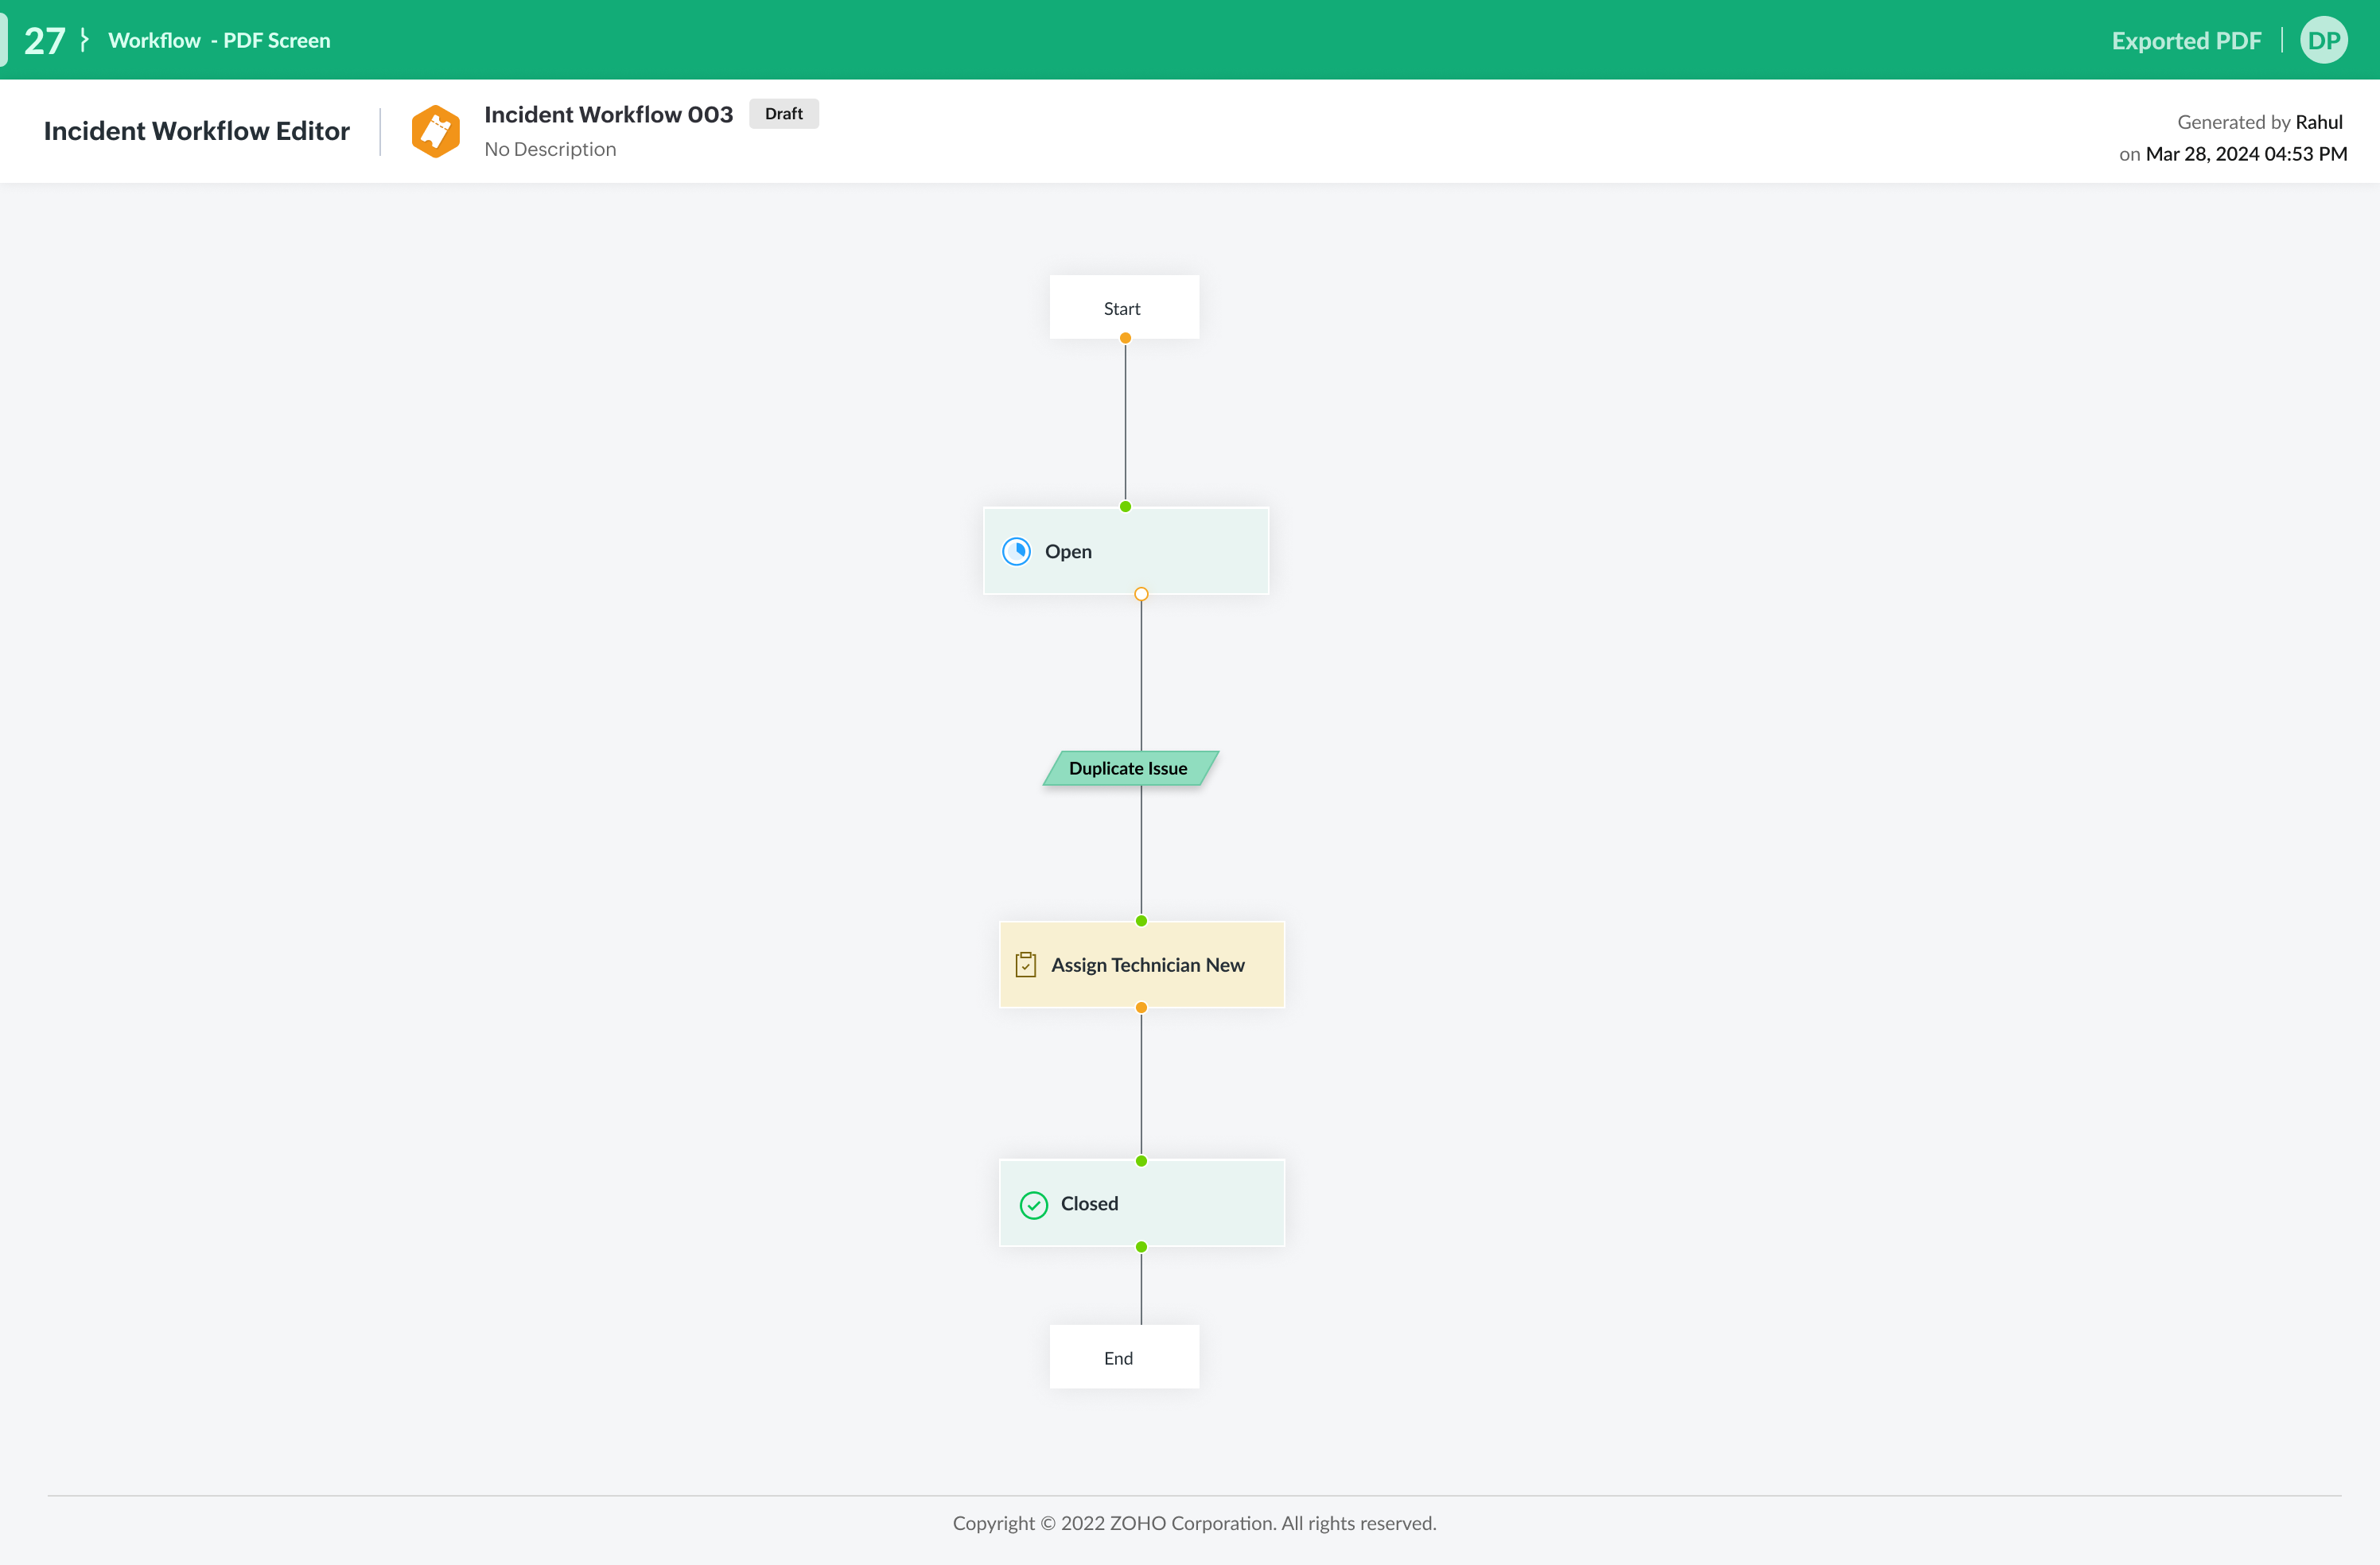The image size is (2380, 1565).
Task: Click the blue Open status clock icon
Action: coord(1016,551)
